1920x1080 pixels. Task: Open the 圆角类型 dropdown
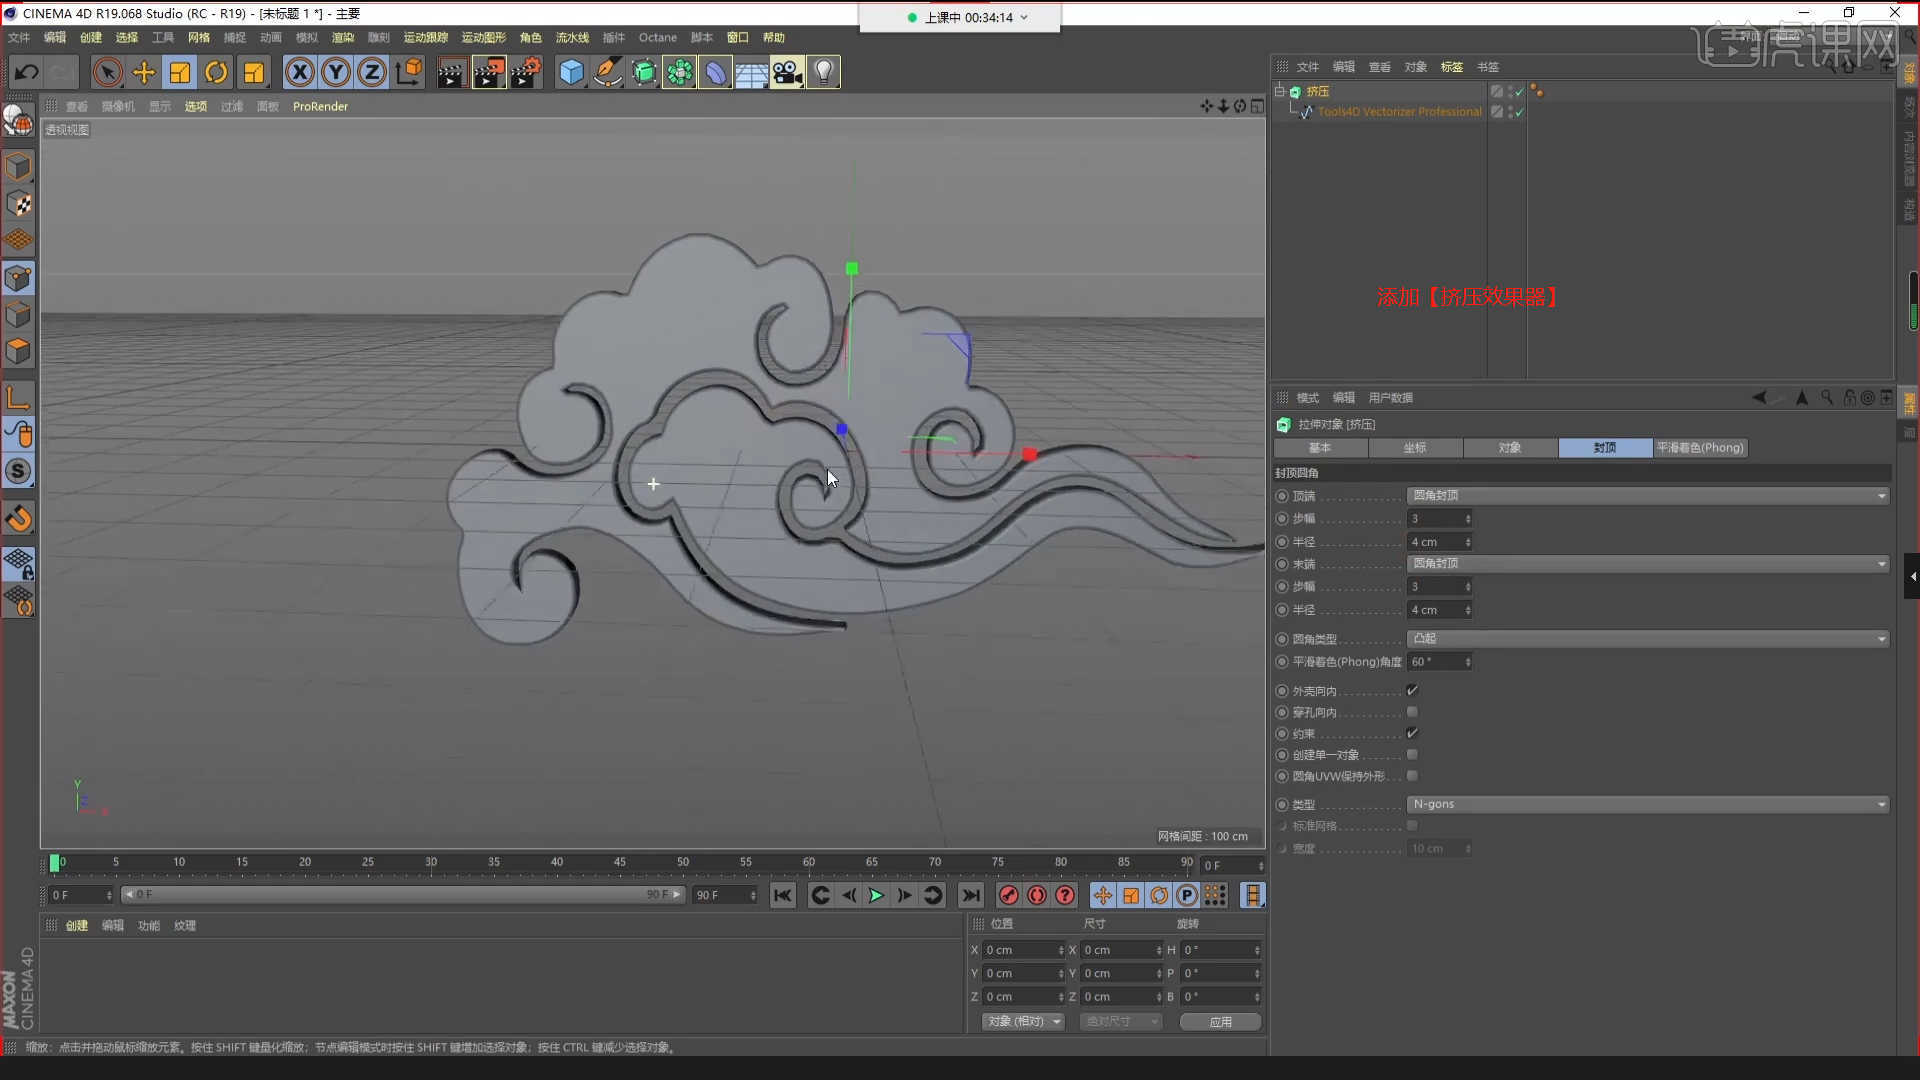click(x=1648, y=639)
